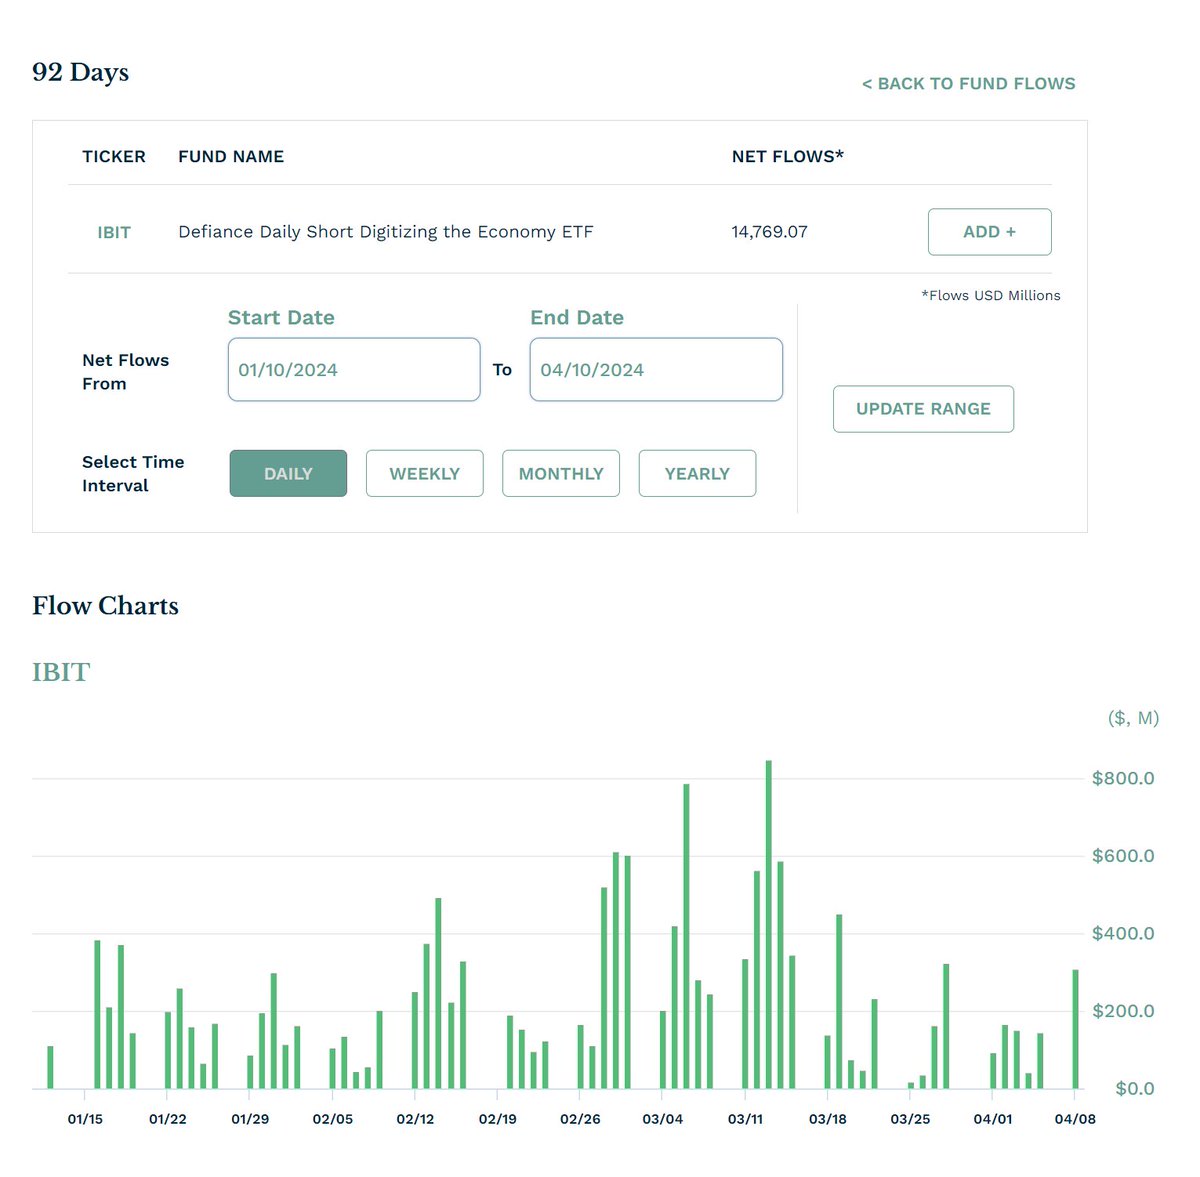Open the IBIT ticker link in table
Viewport: 1200px width, 1177px height.
[x=114, y=232]
